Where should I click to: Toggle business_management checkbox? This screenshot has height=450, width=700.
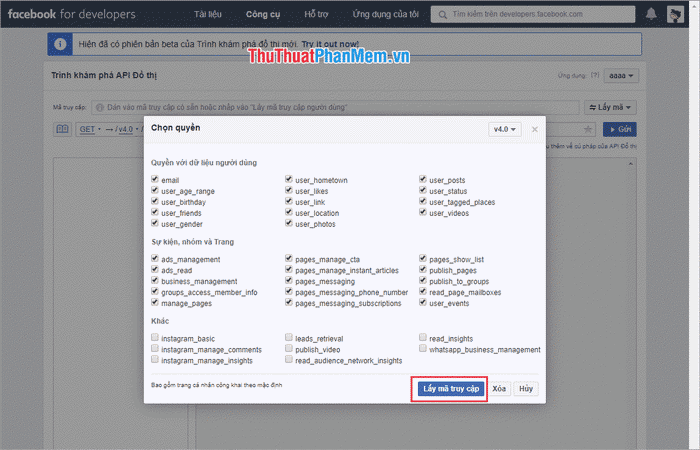(x=155, y=280)
